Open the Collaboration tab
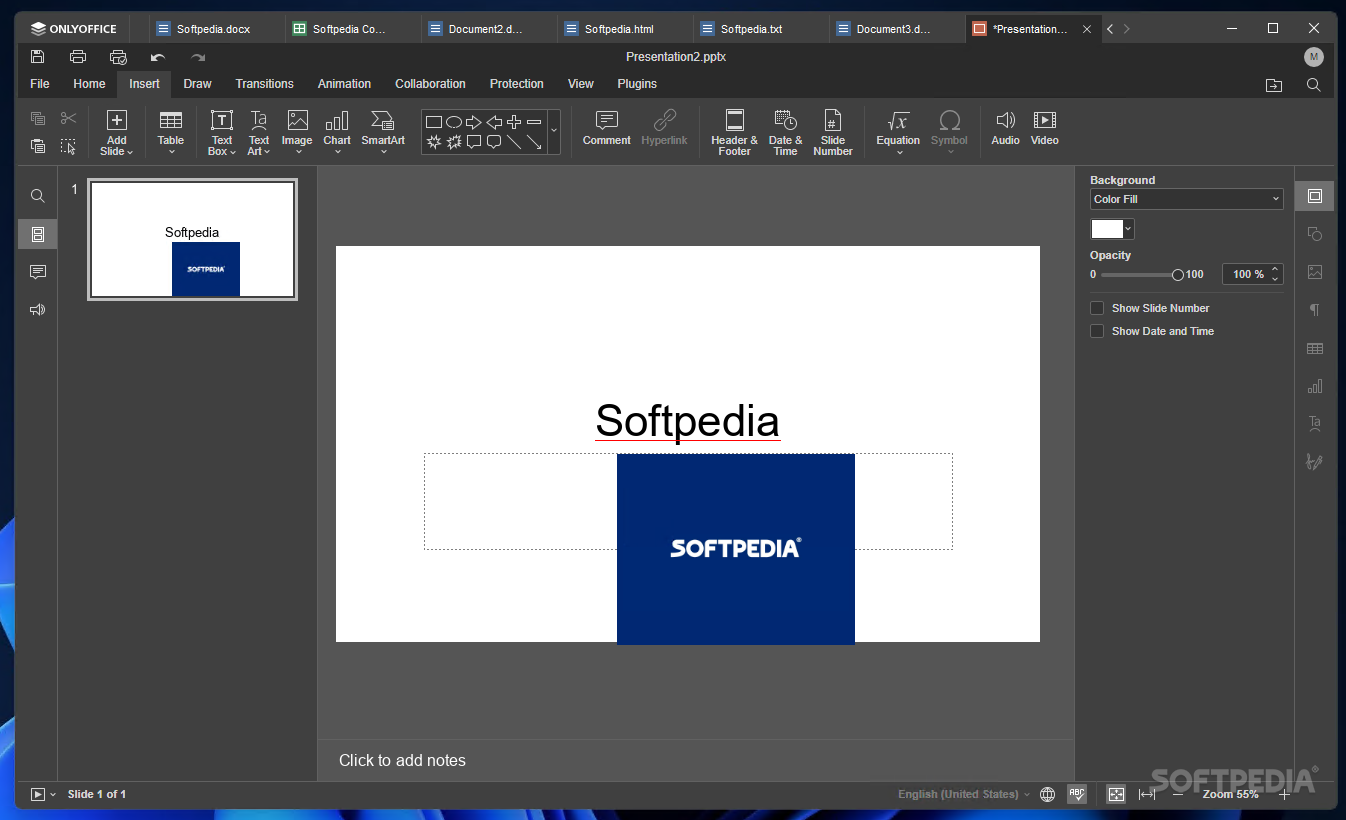Screen dimensions: 1346x820 (430, 84)
